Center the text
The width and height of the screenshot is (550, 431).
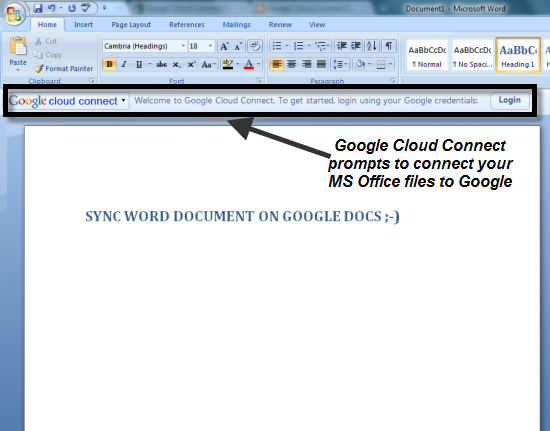291,65
